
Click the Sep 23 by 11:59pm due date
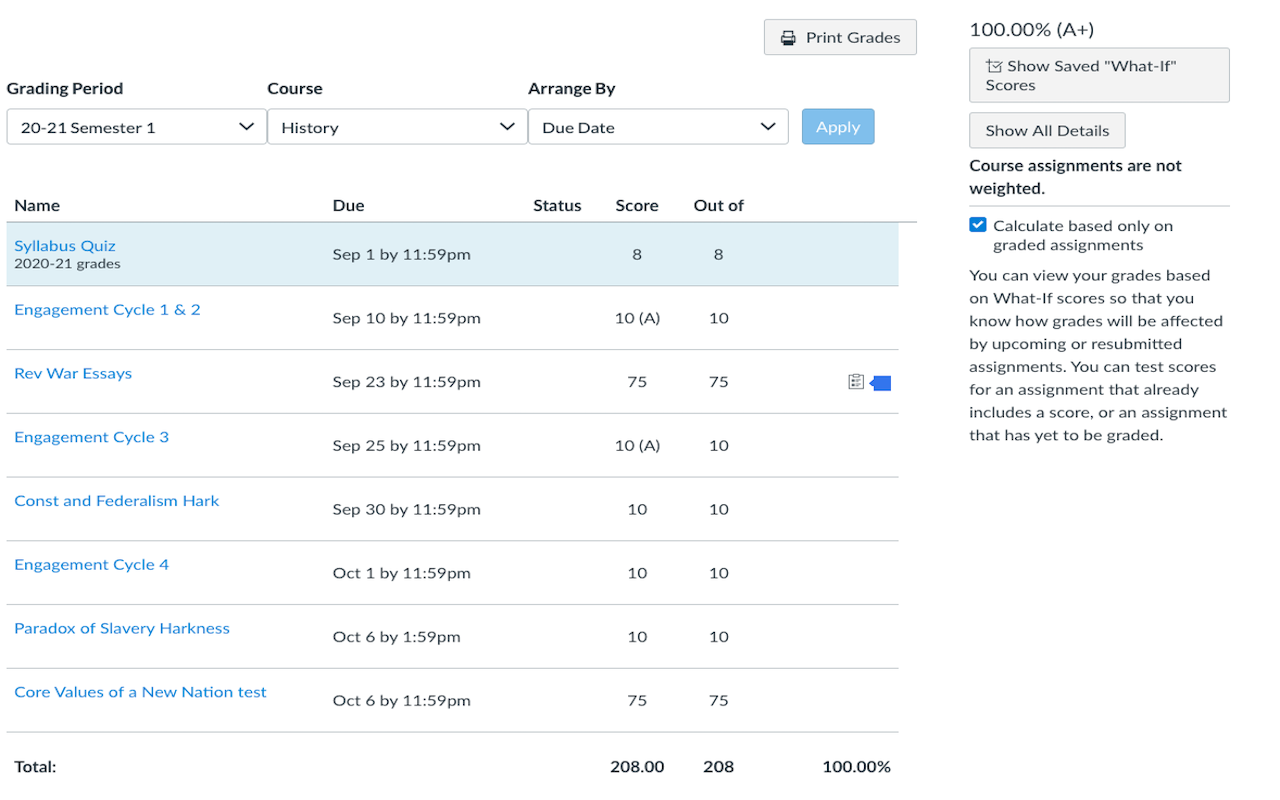pos(406,382)
